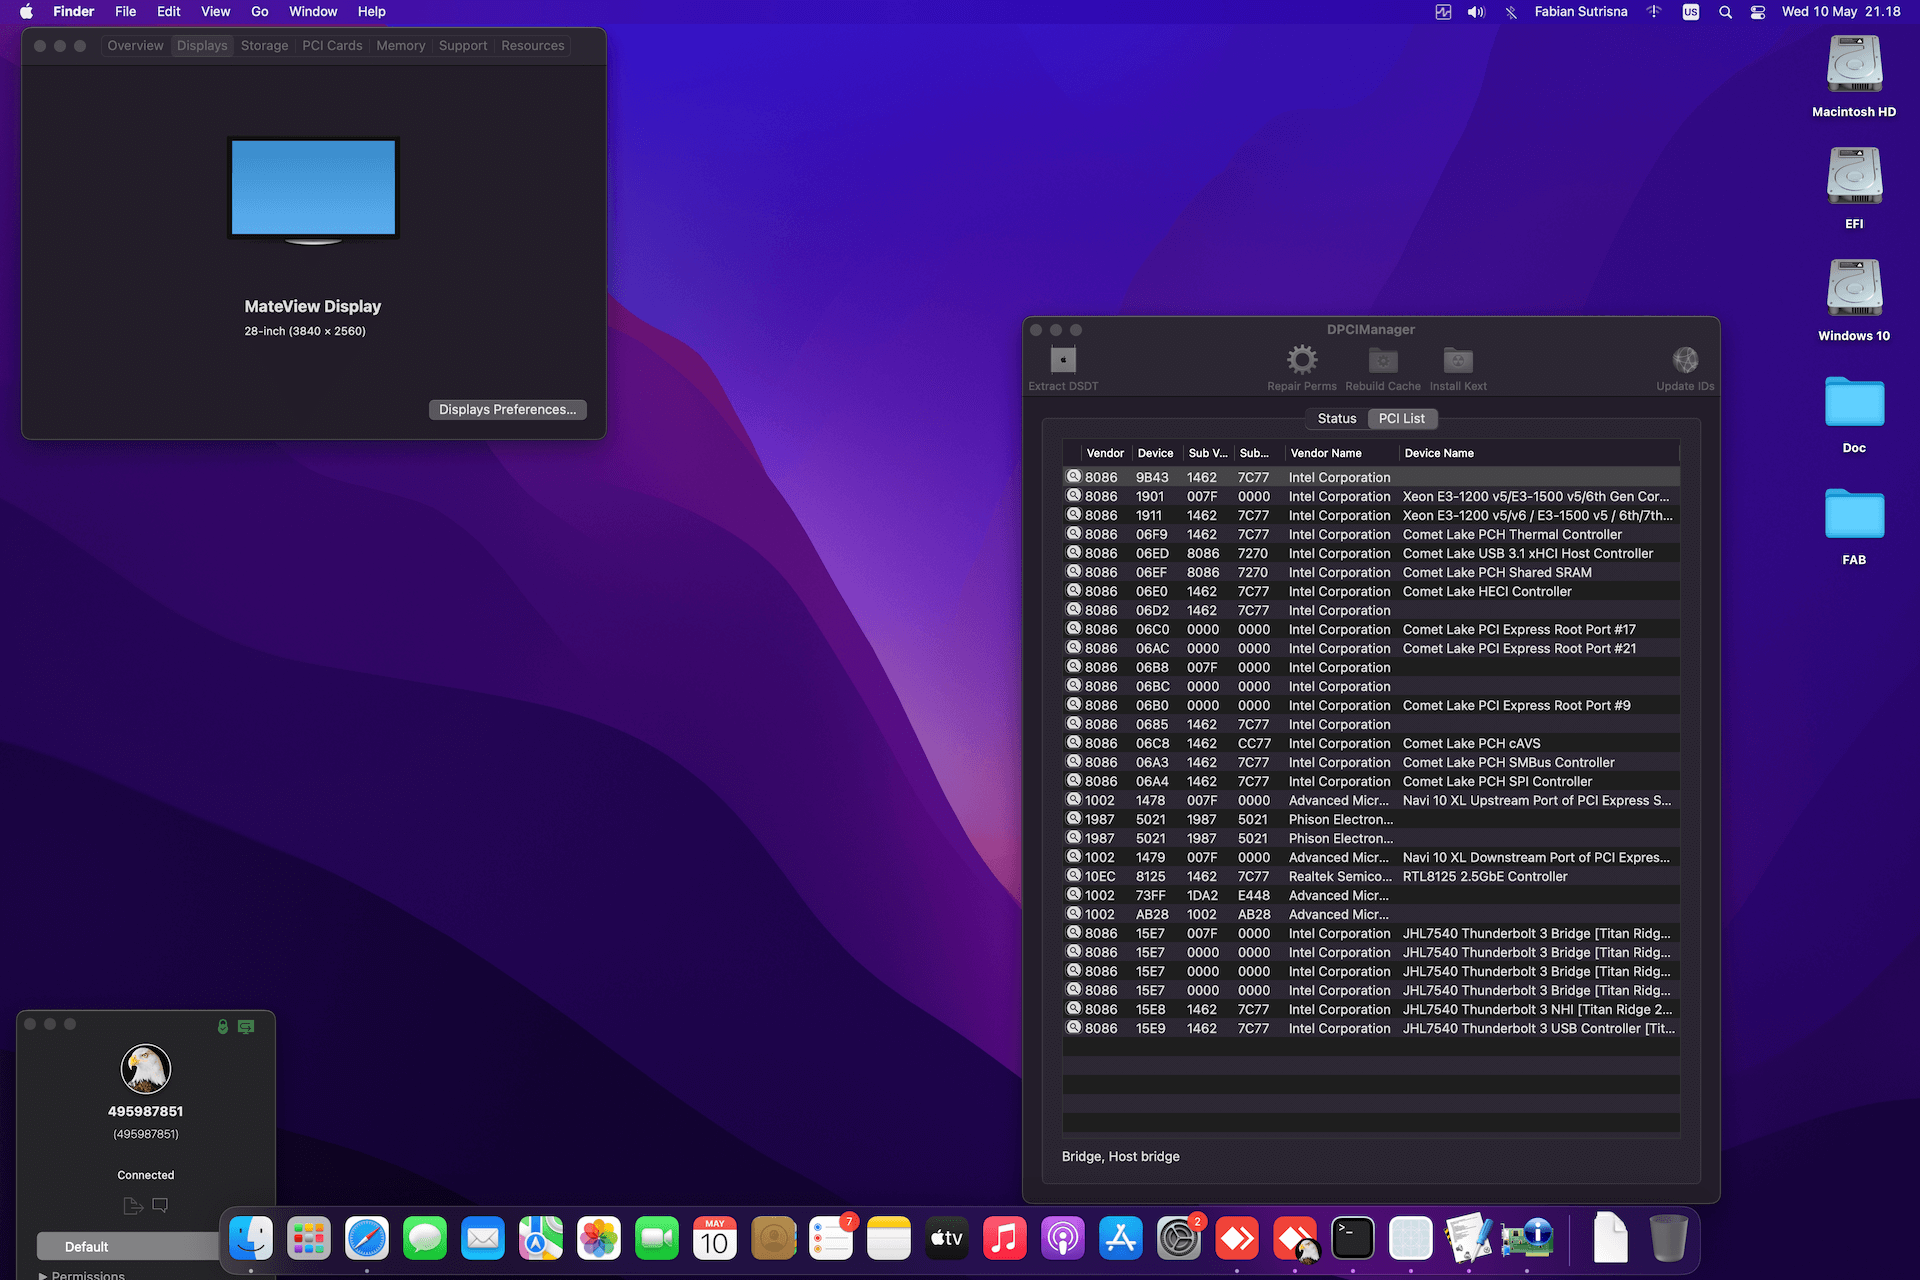Open Maps in the Dock
This screenshot has width=1920, height=1280.
coord(541,1239)
